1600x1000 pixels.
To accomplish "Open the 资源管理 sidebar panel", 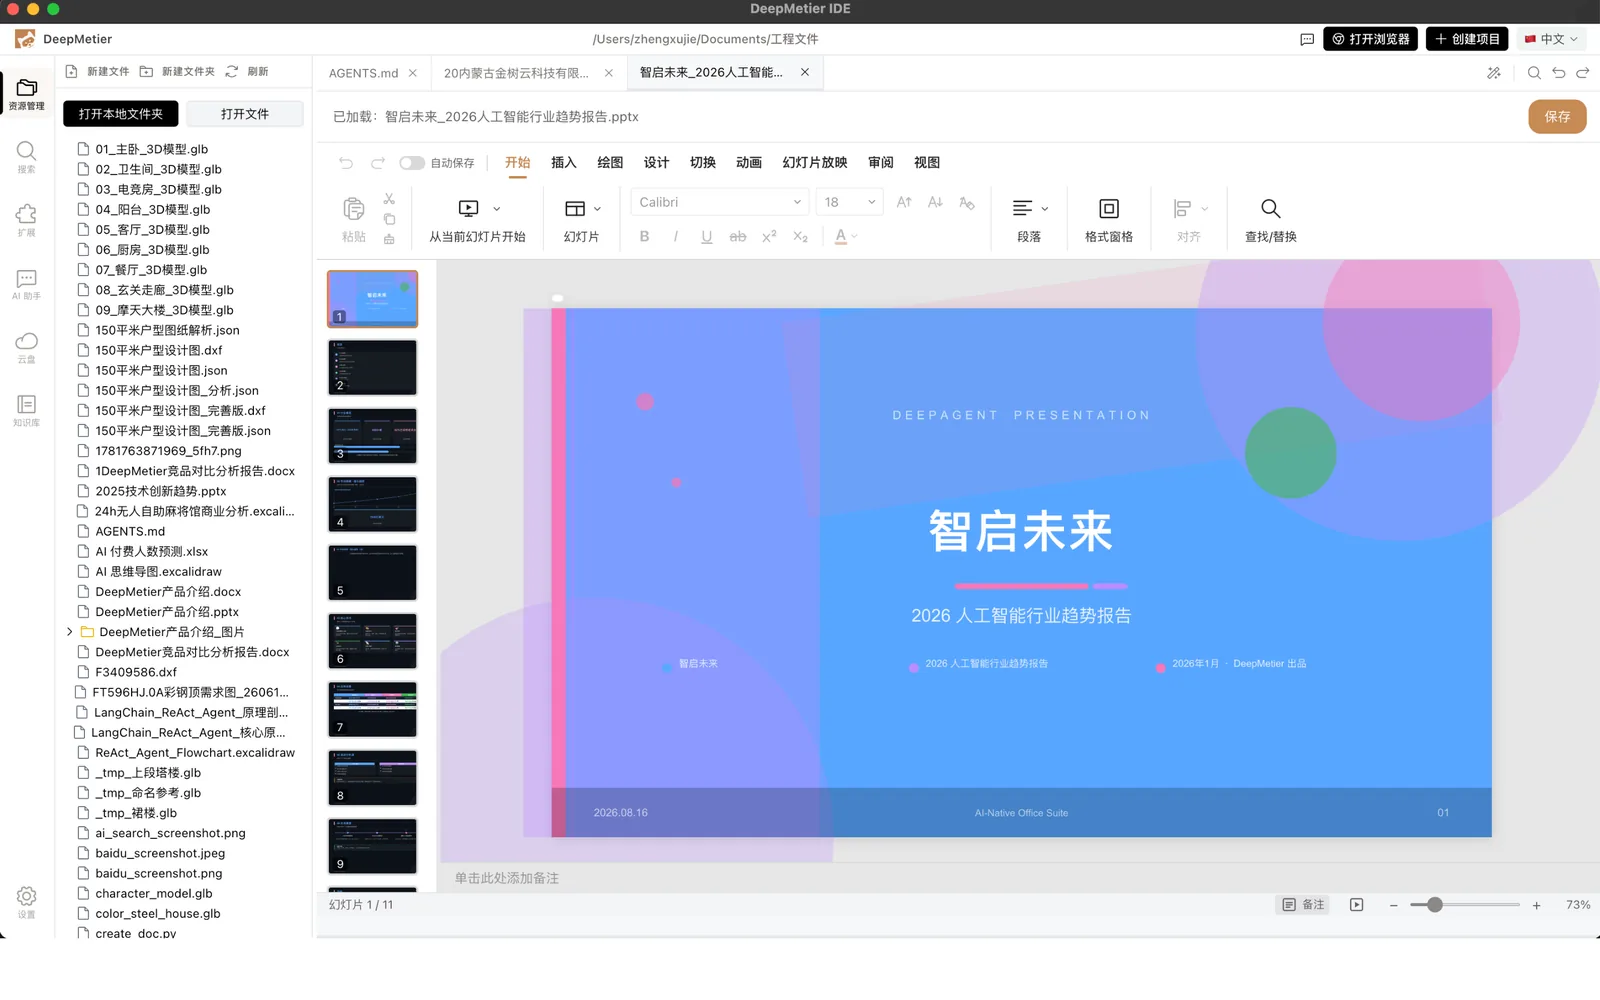I will point(27,93).
